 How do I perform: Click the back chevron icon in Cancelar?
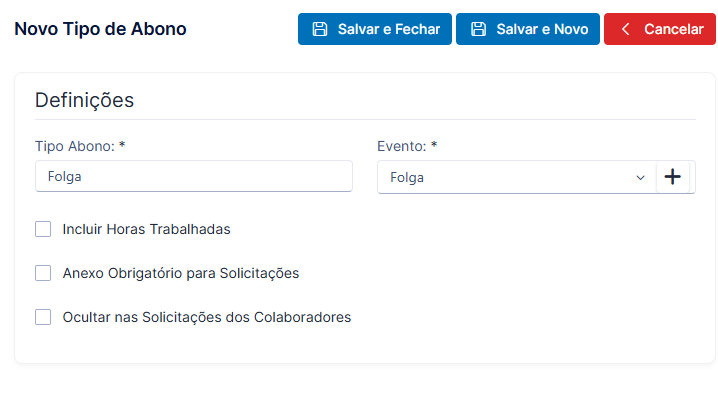pyautogui.click(x=626, y=29)
